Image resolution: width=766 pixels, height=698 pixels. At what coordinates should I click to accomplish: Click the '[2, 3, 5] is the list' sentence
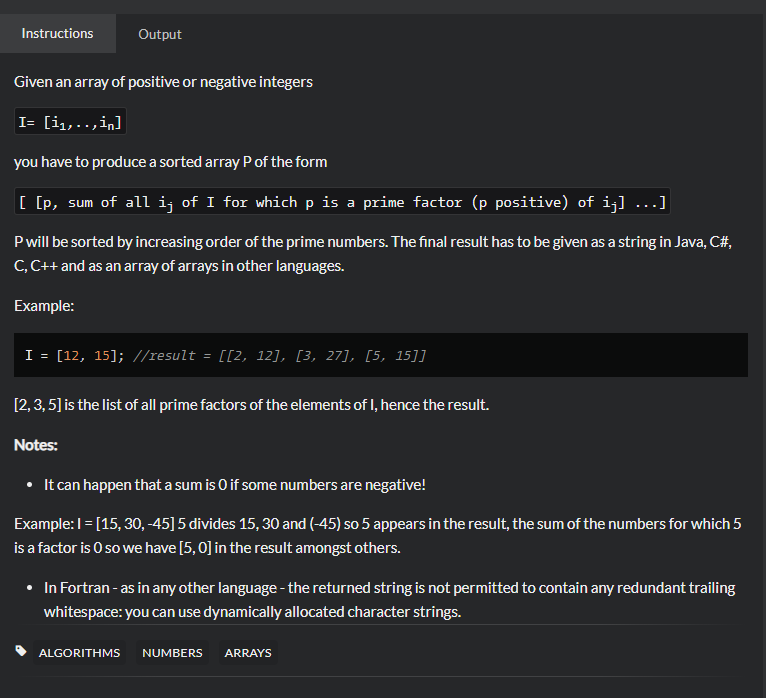click(251, 404)
